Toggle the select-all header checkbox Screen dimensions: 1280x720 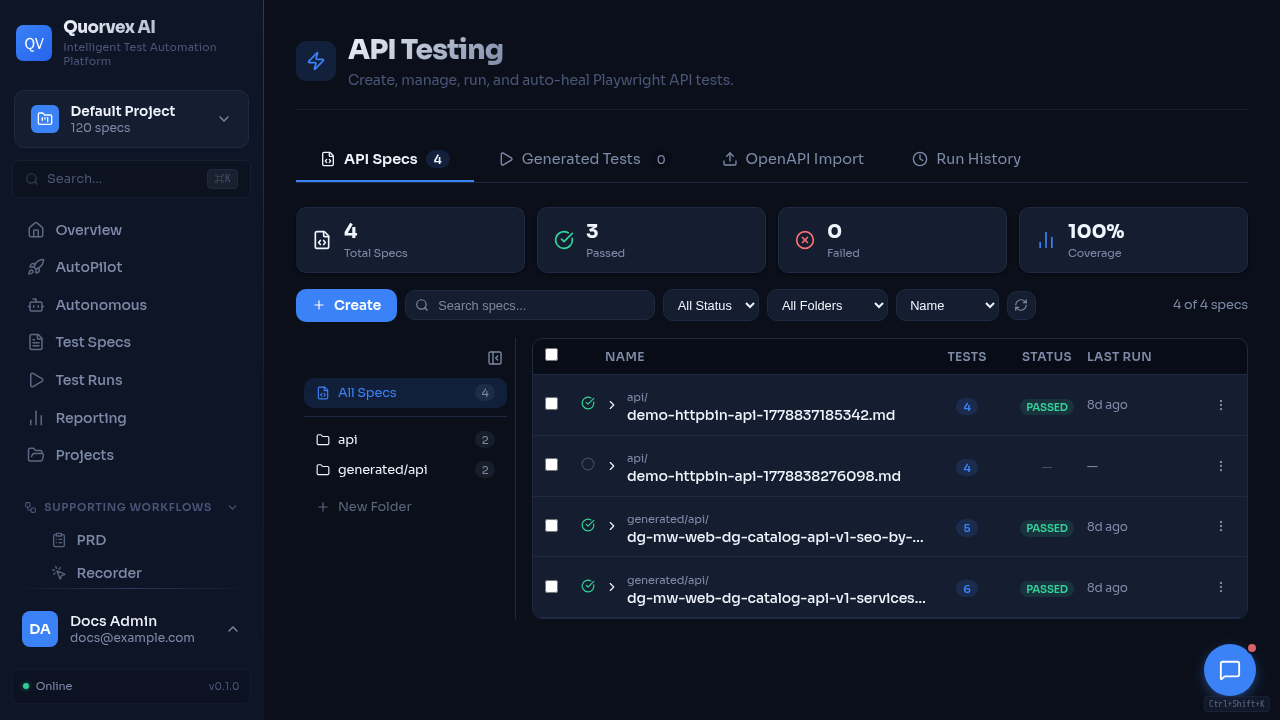pyautogui.click(x=551, y=354)
